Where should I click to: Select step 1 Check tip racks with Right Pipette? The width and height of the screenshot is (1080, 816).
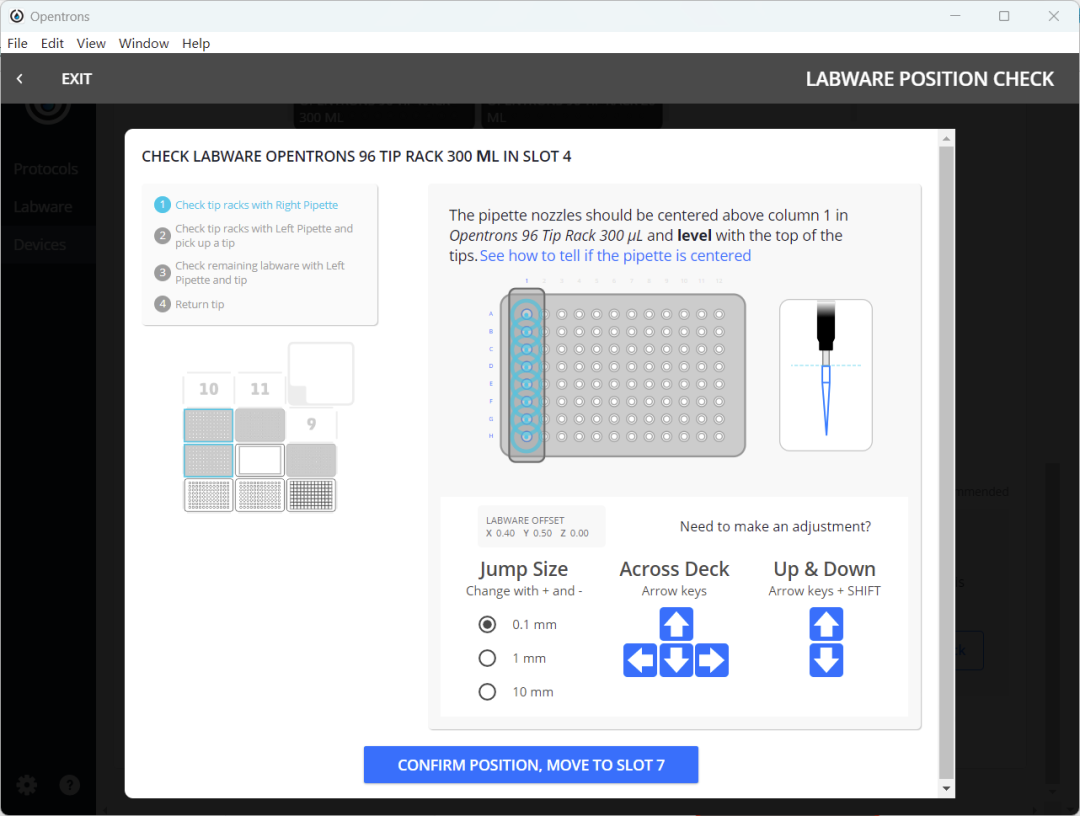tap(247, 205)
